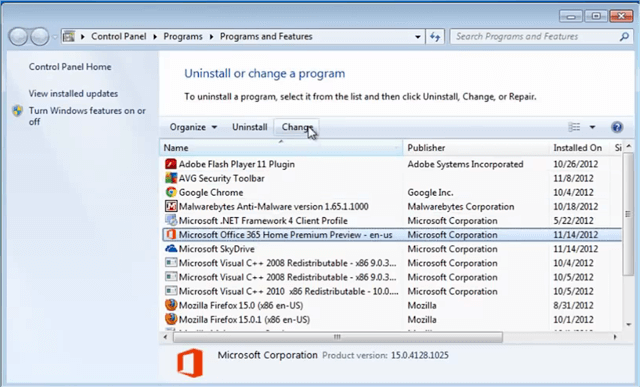The height and width of the screenshot is (387, 640).
Task: Click the vertical scrollbar thumb
Action: coord(628,214)
